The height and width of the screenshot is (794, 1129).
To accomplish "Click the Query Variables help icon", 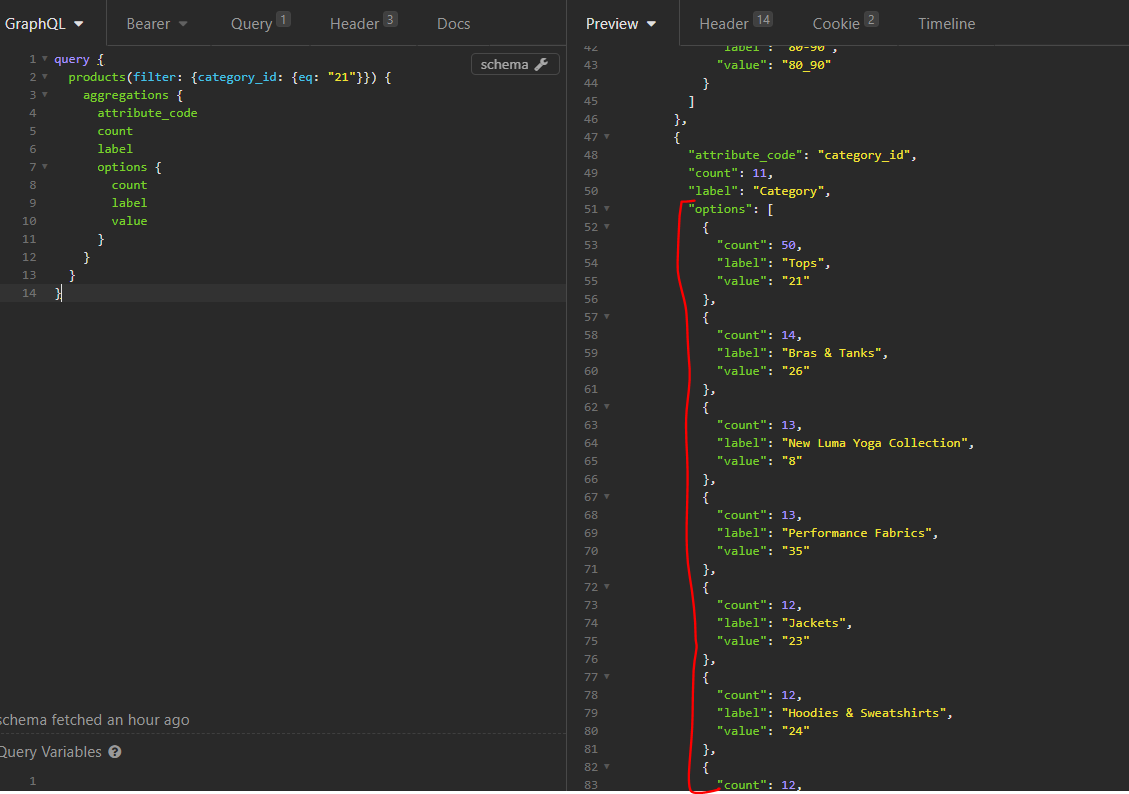I will [x=114, y=752].
